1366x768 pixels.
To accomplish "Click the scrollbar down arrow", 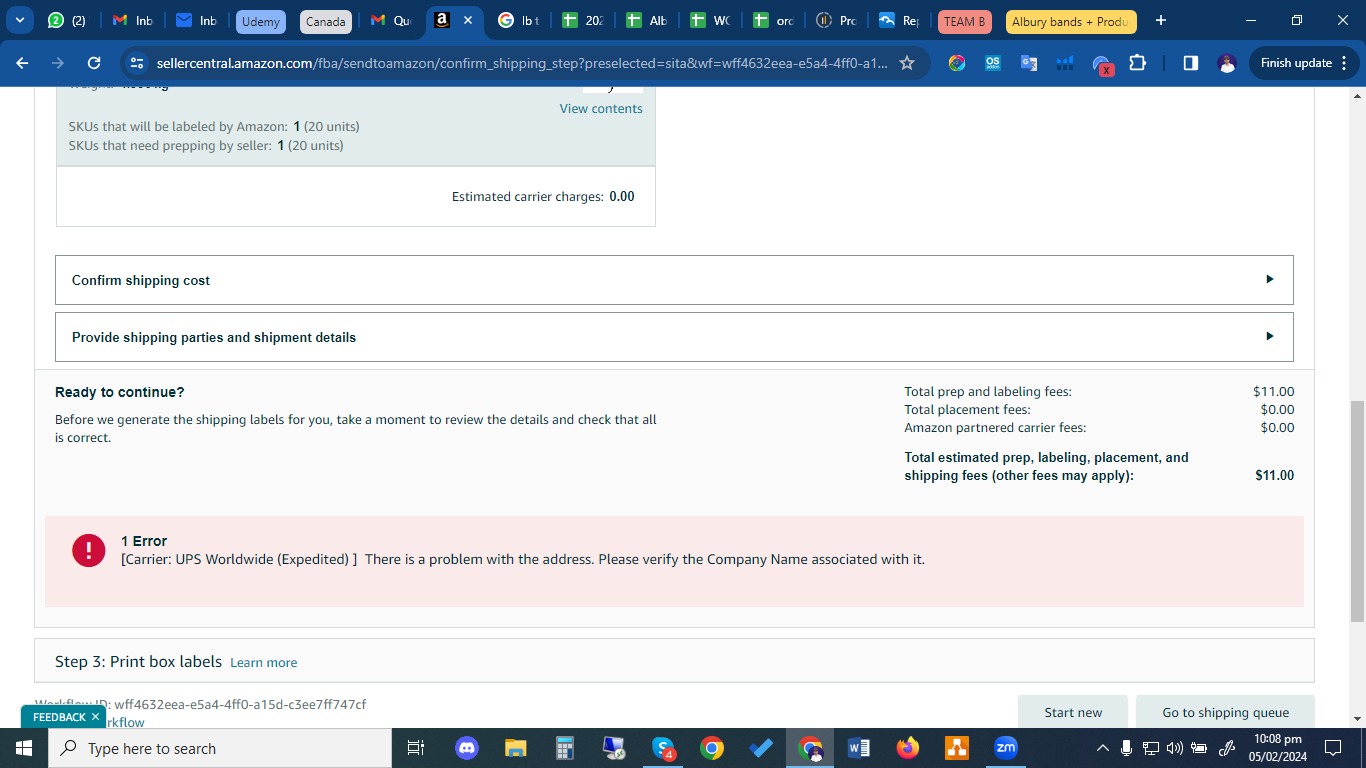I will (1357, 719).
